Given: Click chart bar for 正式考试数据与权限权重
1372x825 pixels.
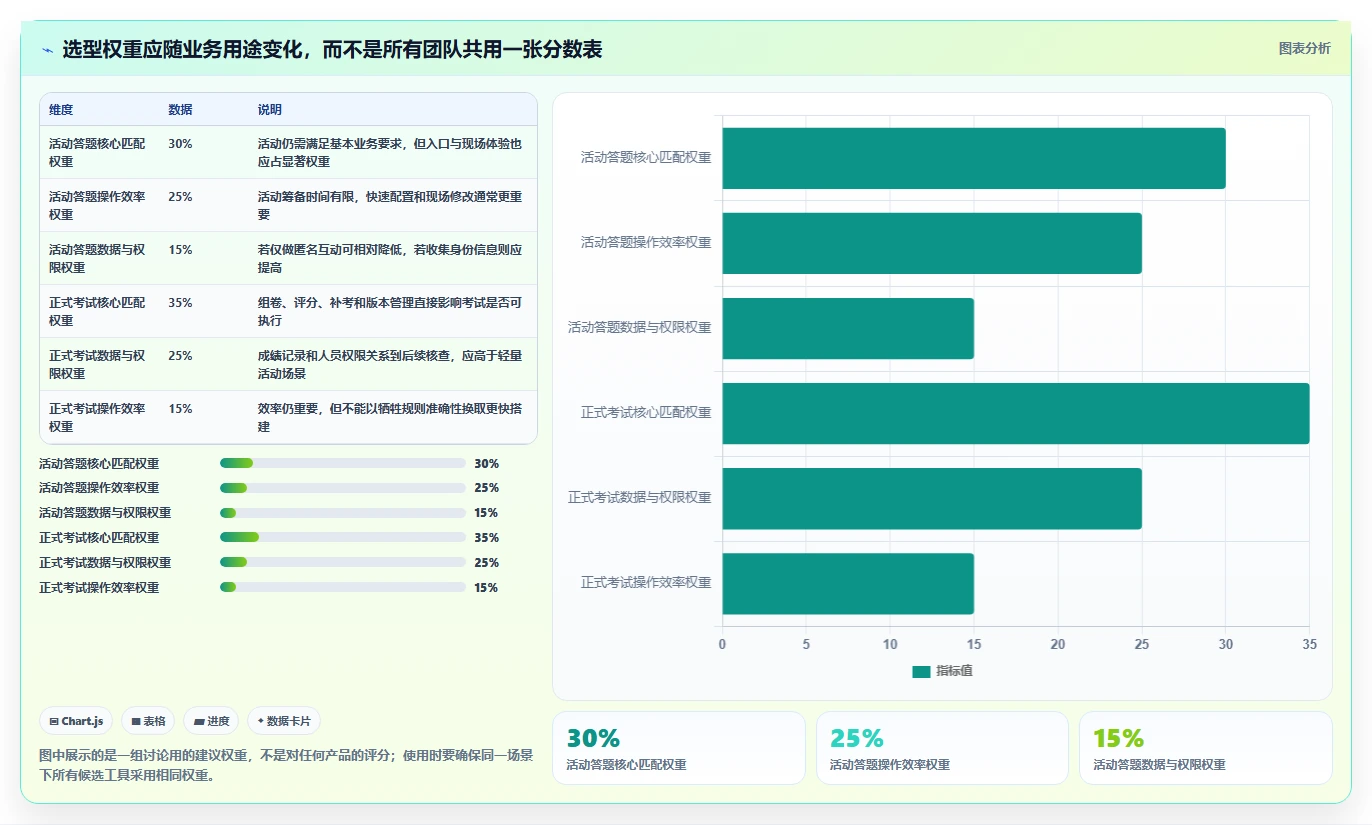Looking at the screenshot, I should (932, 498).
